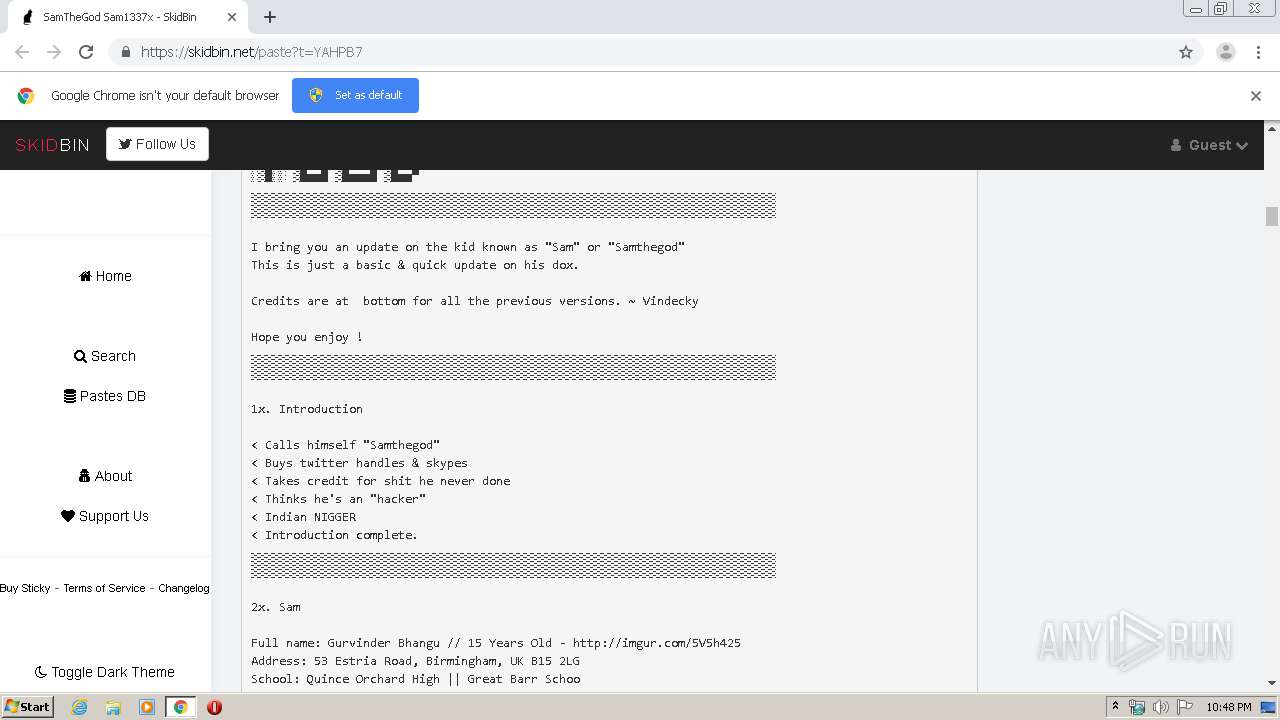Open the media player taskbar icon

coord(147,707)
